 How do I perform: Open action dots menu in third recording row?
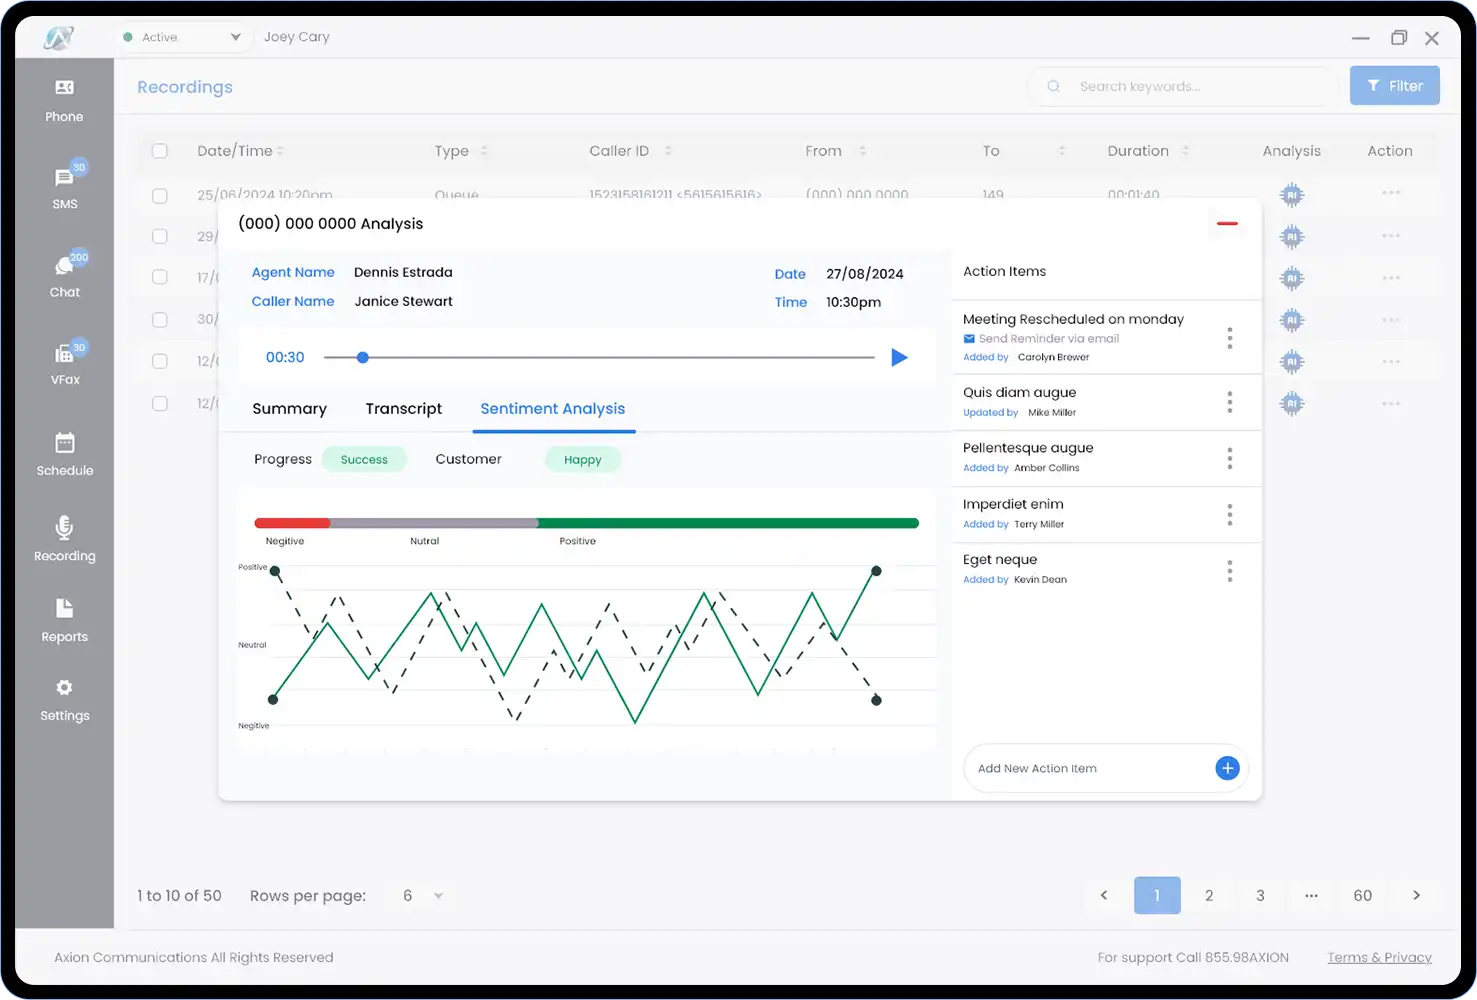click(x=1391, y=278)
